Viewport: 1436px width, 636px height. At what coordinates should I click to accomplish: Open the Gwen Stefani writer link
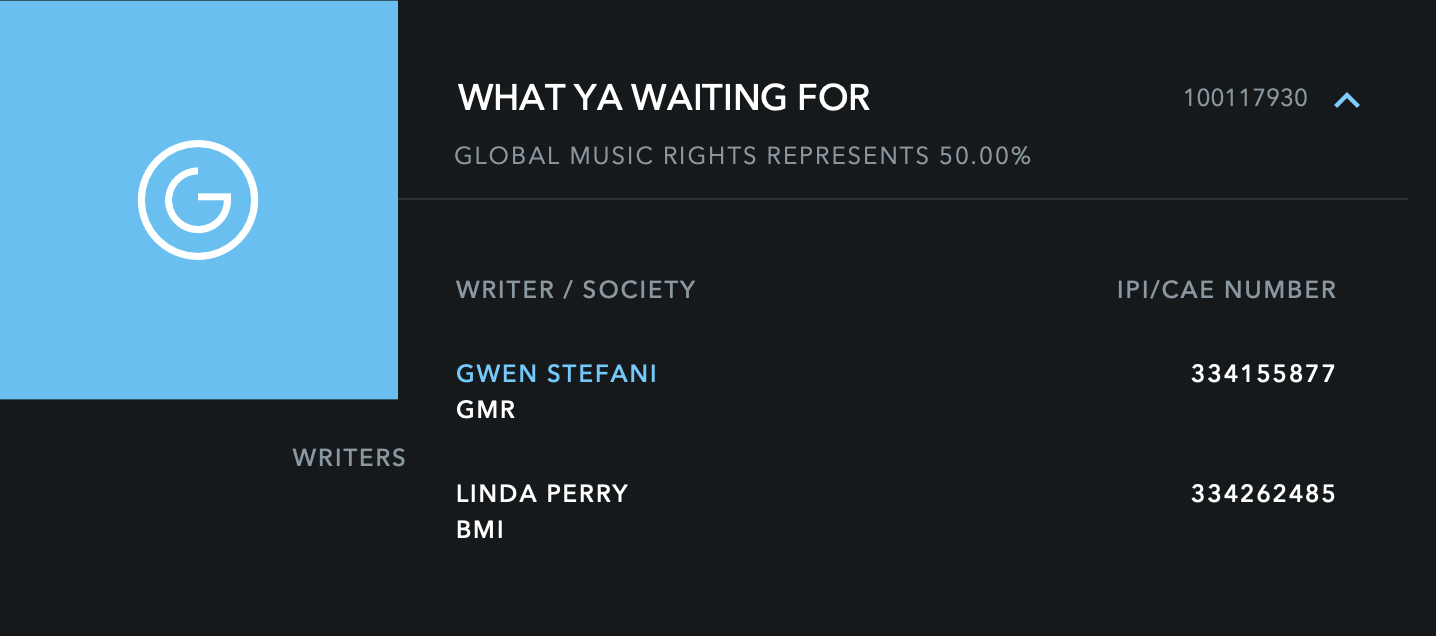(556, 374)
